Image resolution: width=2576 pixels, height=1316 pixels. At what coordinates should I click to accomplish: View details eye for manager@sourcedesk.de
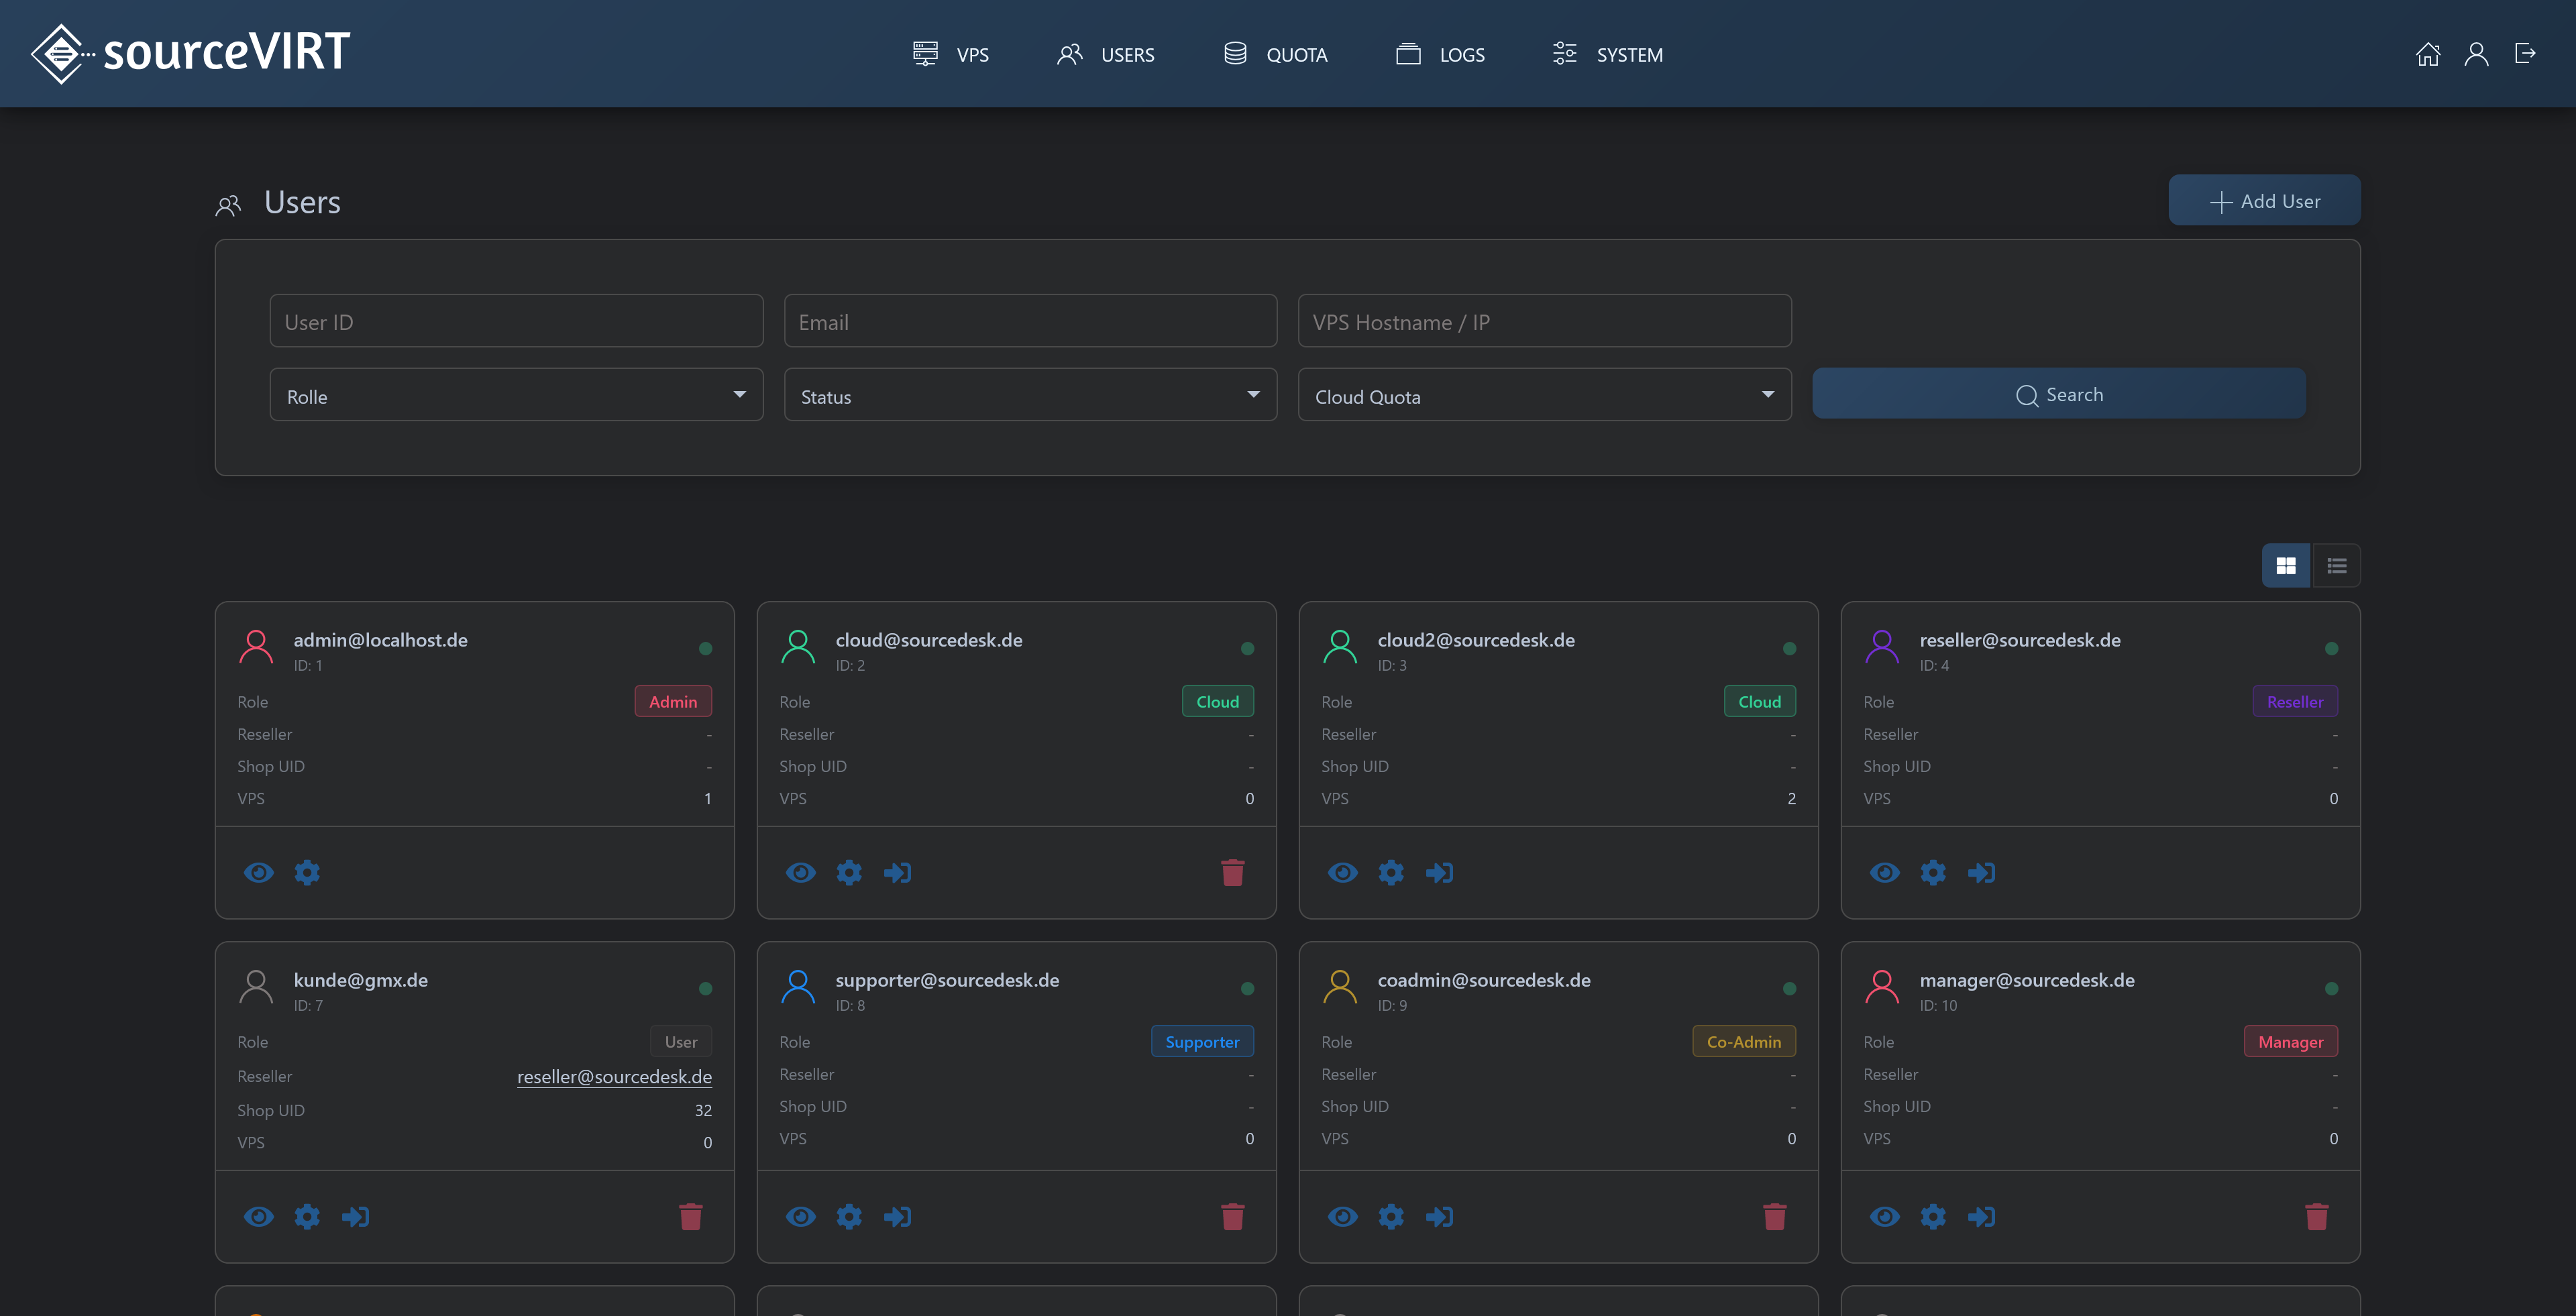(1885, 1216)
